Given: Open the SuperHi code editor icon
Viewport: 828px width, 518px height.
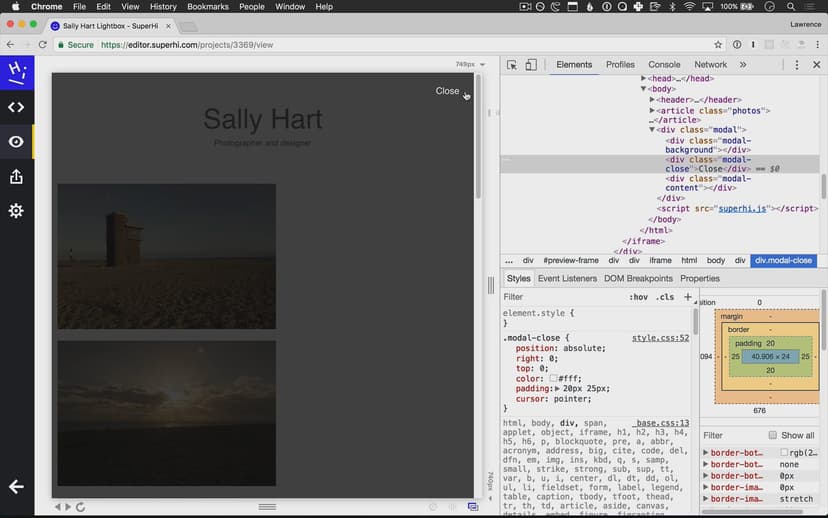Looking at the screenshot, I should [x=16, y=107].
